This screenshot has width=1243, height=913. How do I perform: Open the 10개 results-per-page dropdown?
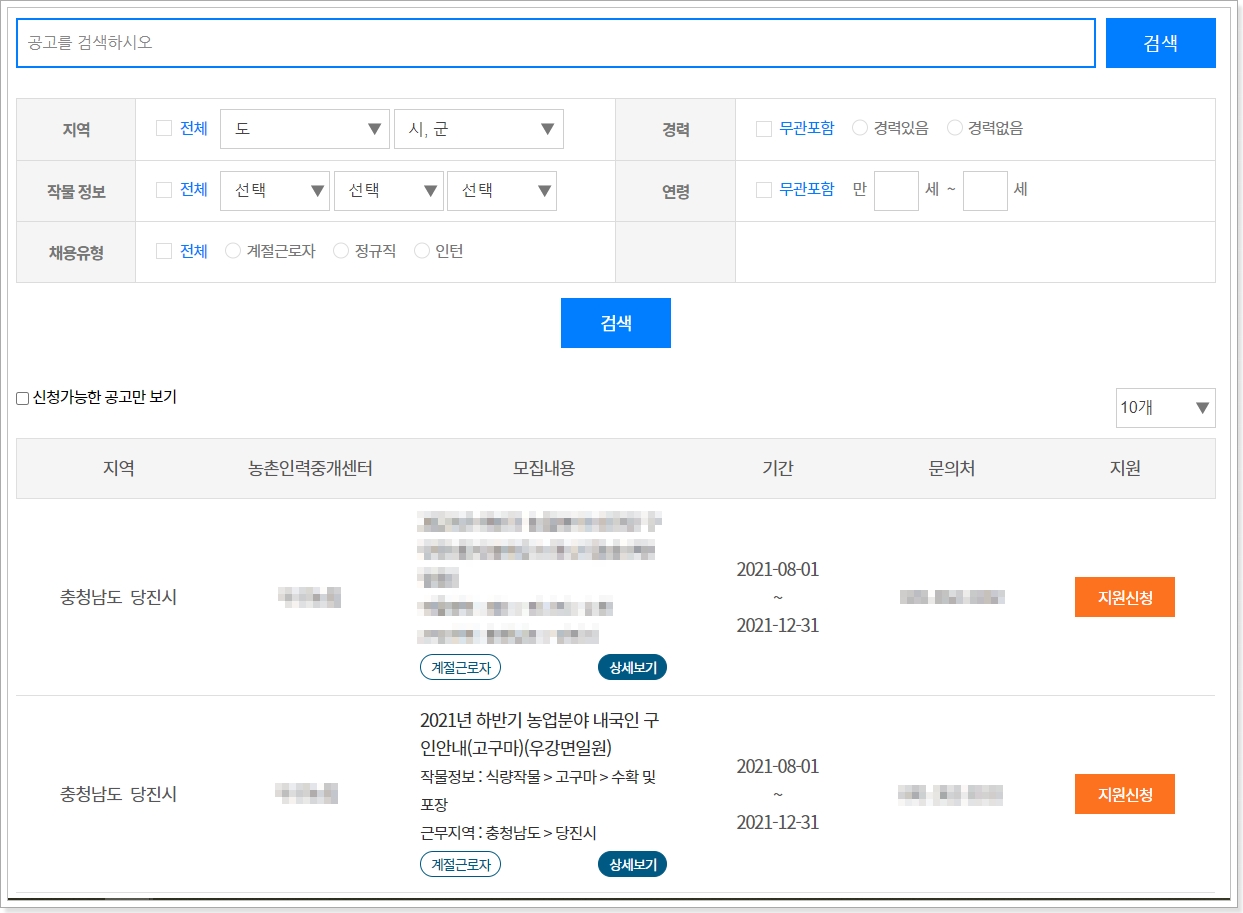[1166, 408]
